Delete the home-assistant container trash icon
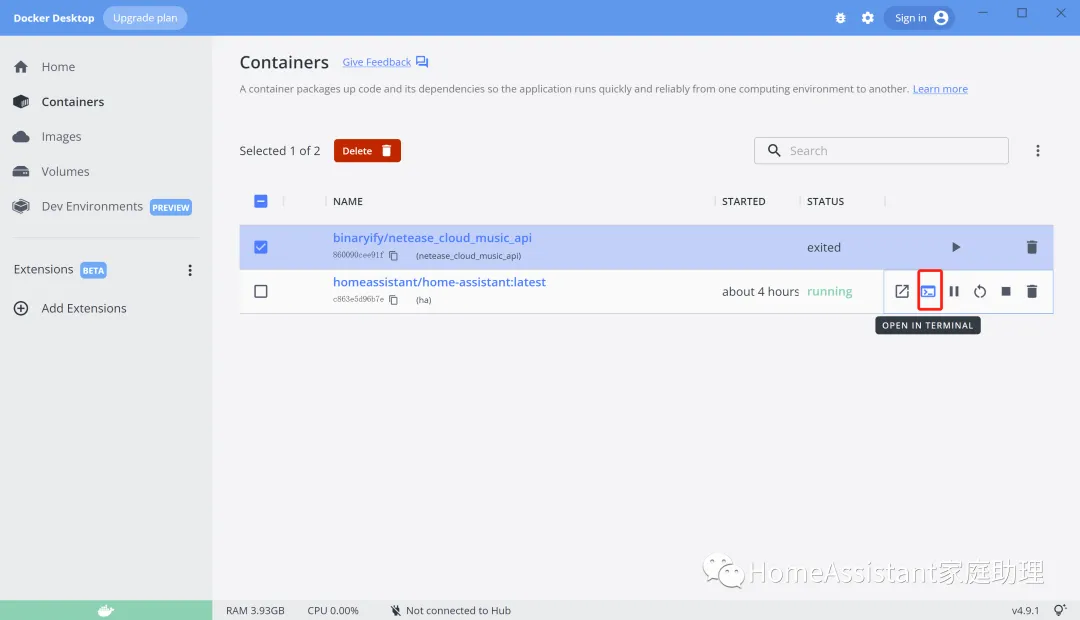The height and width of the screenshot is (620, 1080). [x=1032, y=291]
